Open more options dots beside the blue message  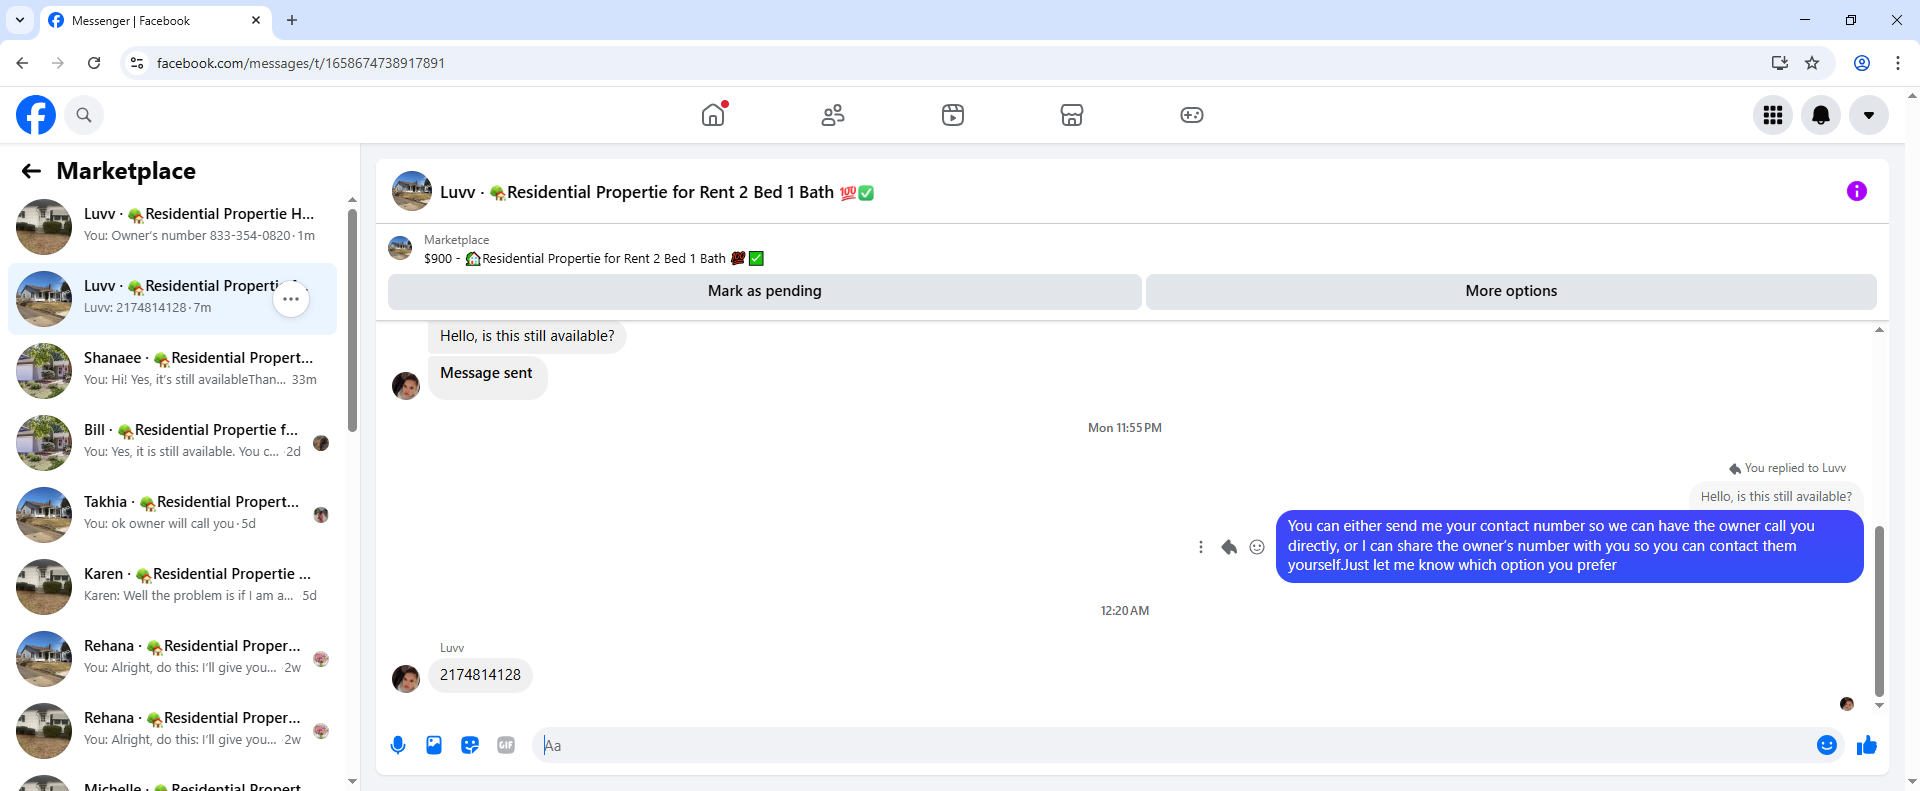click(1201, 547)
